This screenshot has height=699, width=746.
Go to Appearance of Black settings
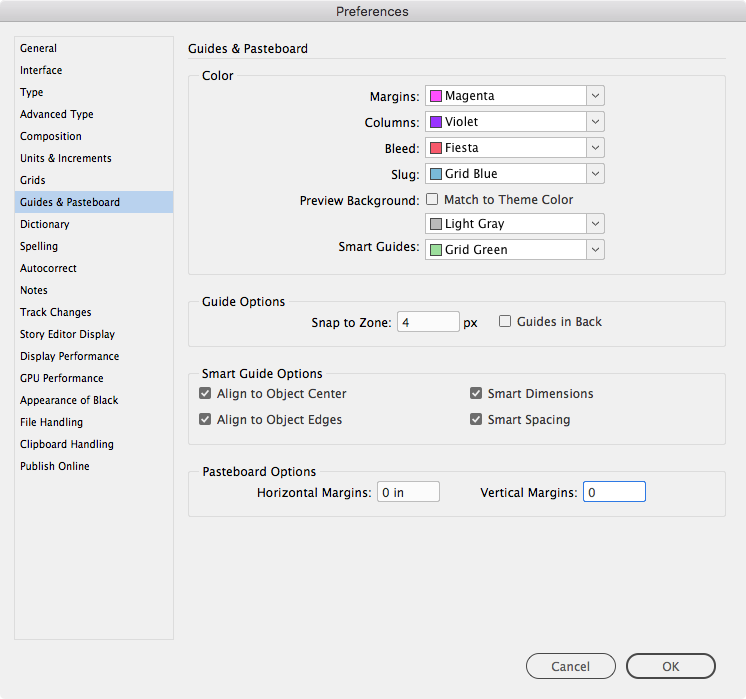coord(69,400)
